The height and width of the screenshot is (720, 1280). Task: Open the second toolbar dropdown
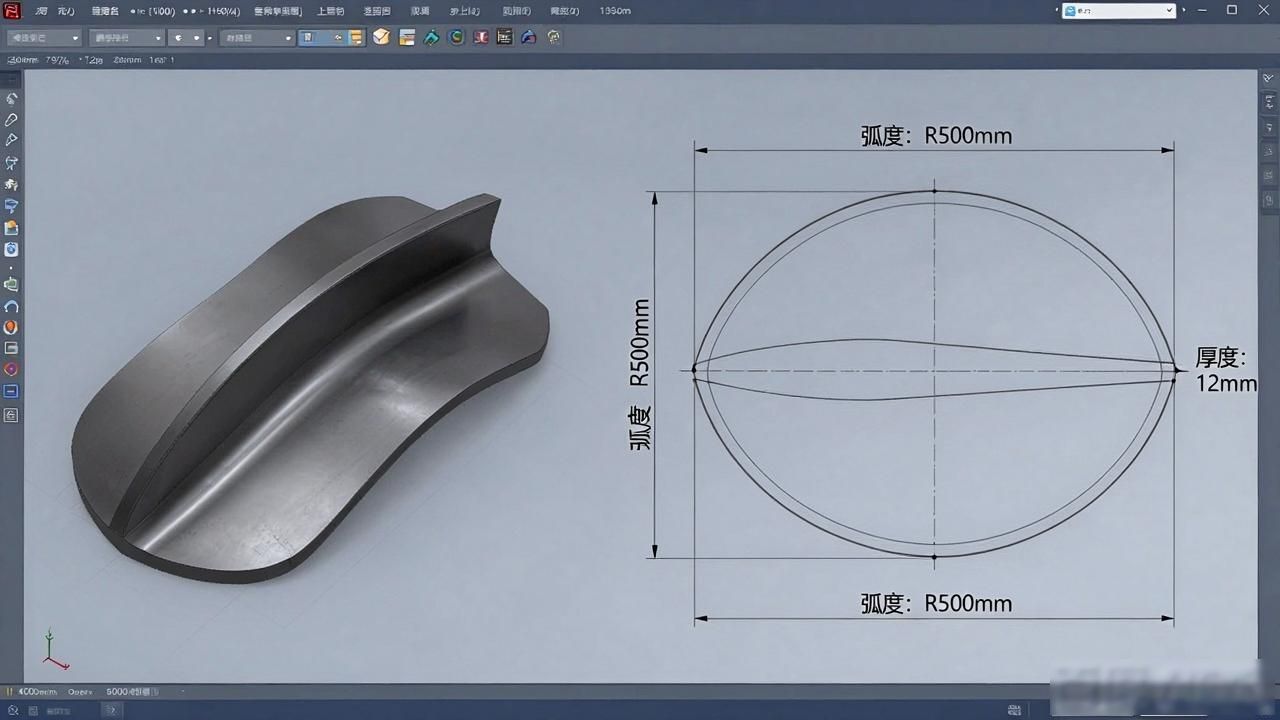click(126, 38)
